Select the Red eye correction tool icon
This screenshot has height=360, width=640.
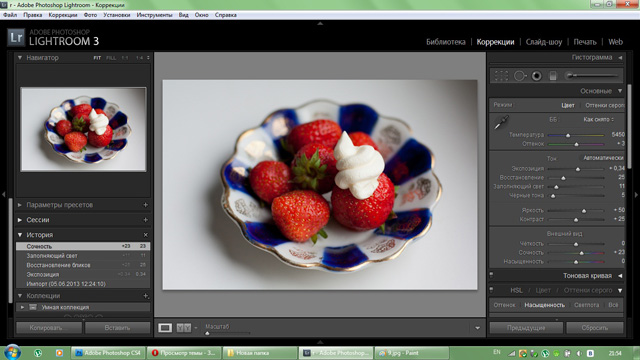pos(537,76)
